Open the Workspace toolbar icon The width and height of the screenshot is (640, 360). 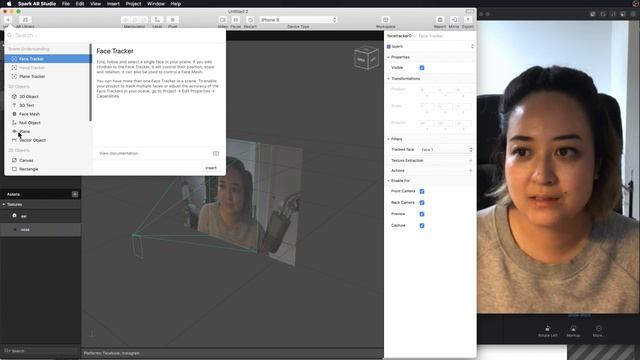[385, 20]
